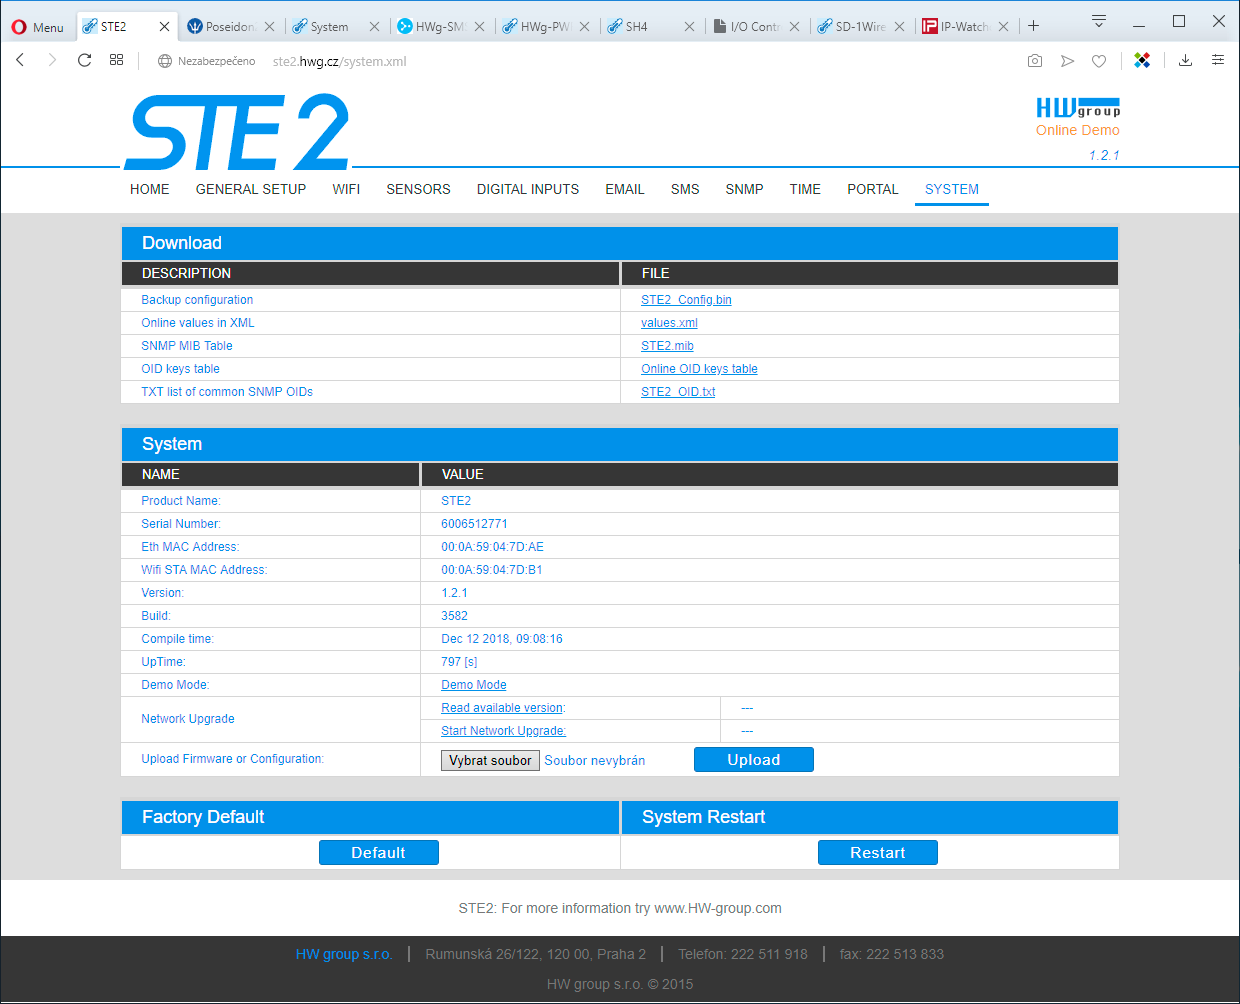The image size is (1240, 1004).
Task: Close the STE2 browser tab
Action: tap(164, 27)
